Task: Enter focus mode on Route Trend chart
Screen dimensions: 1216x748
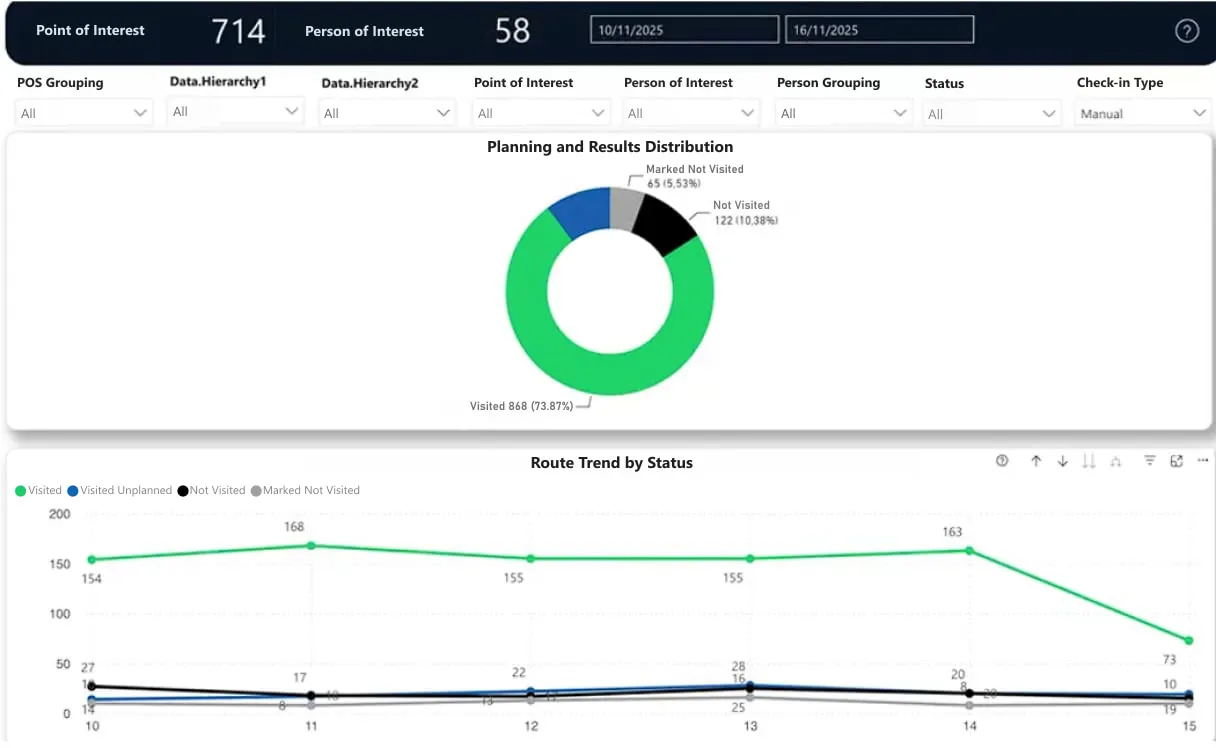Action: [x=1177, y=461]
